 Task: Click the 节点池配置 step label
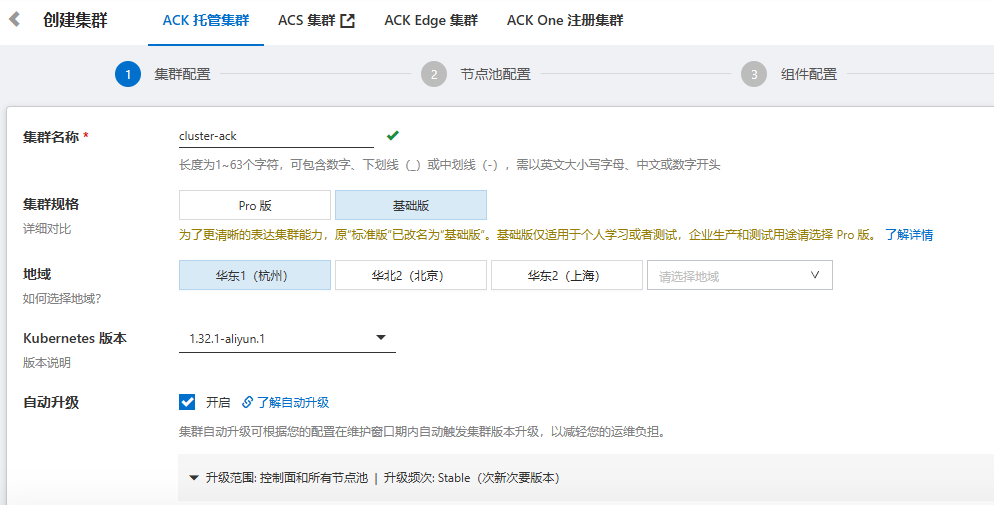click(495, 74)
